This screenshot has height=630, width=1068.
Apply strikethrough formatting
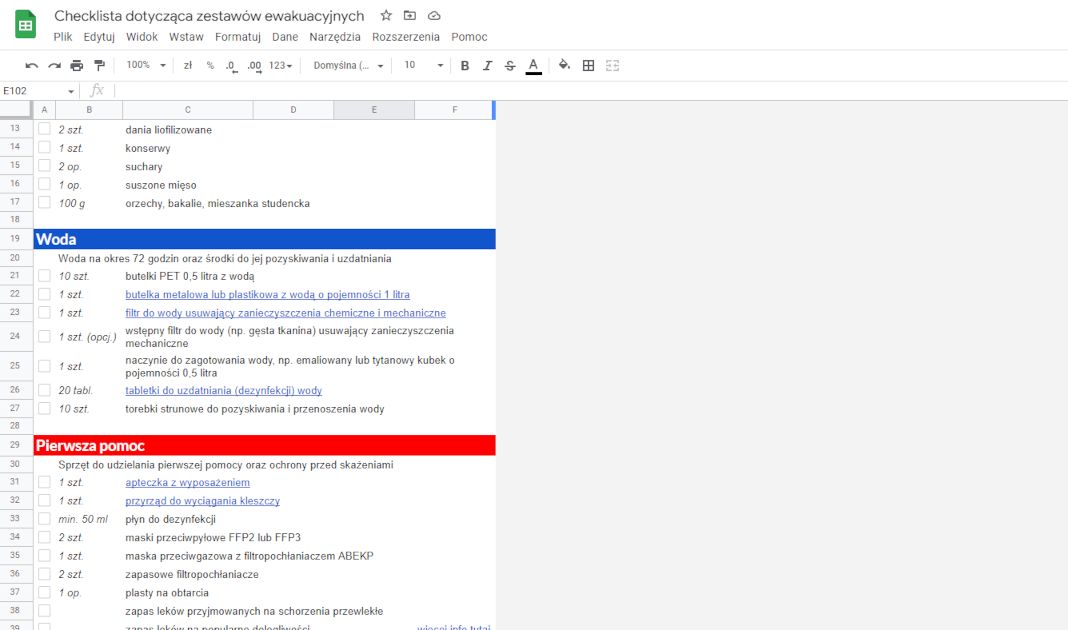tap(510, 66)
